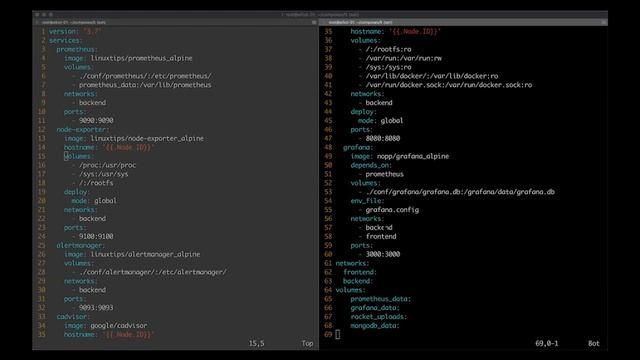Click "prometheus:" service key on line 3

(77, 49)
